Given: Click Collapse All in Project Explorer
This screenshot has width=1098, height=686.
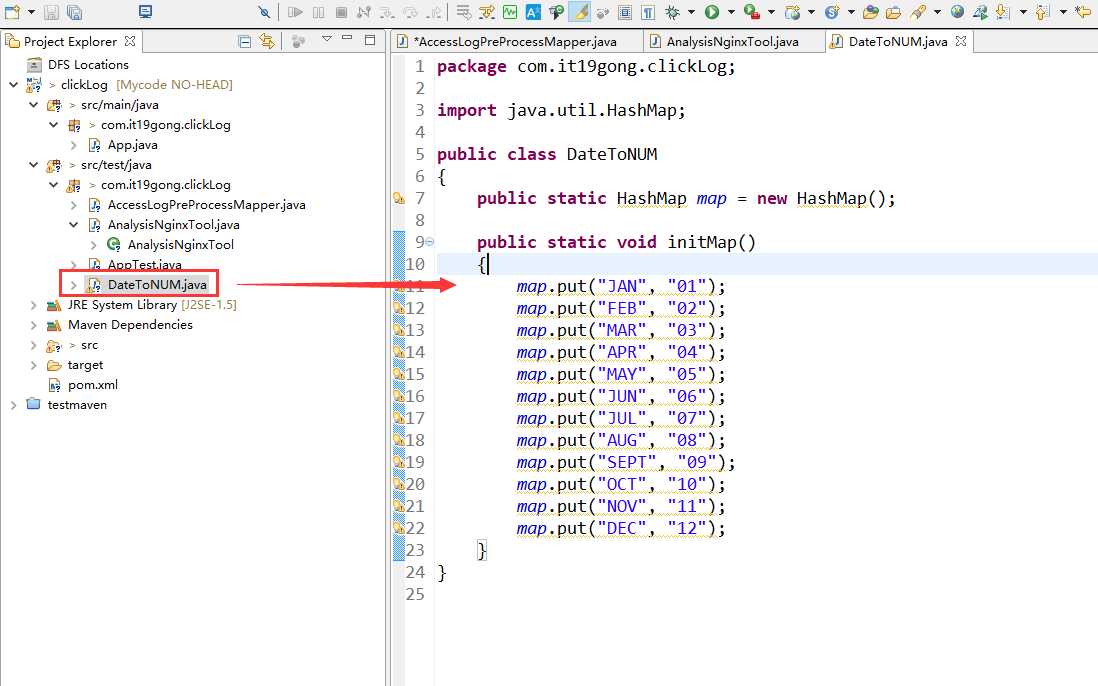Looking at the screenshot, I should (244, 41).
